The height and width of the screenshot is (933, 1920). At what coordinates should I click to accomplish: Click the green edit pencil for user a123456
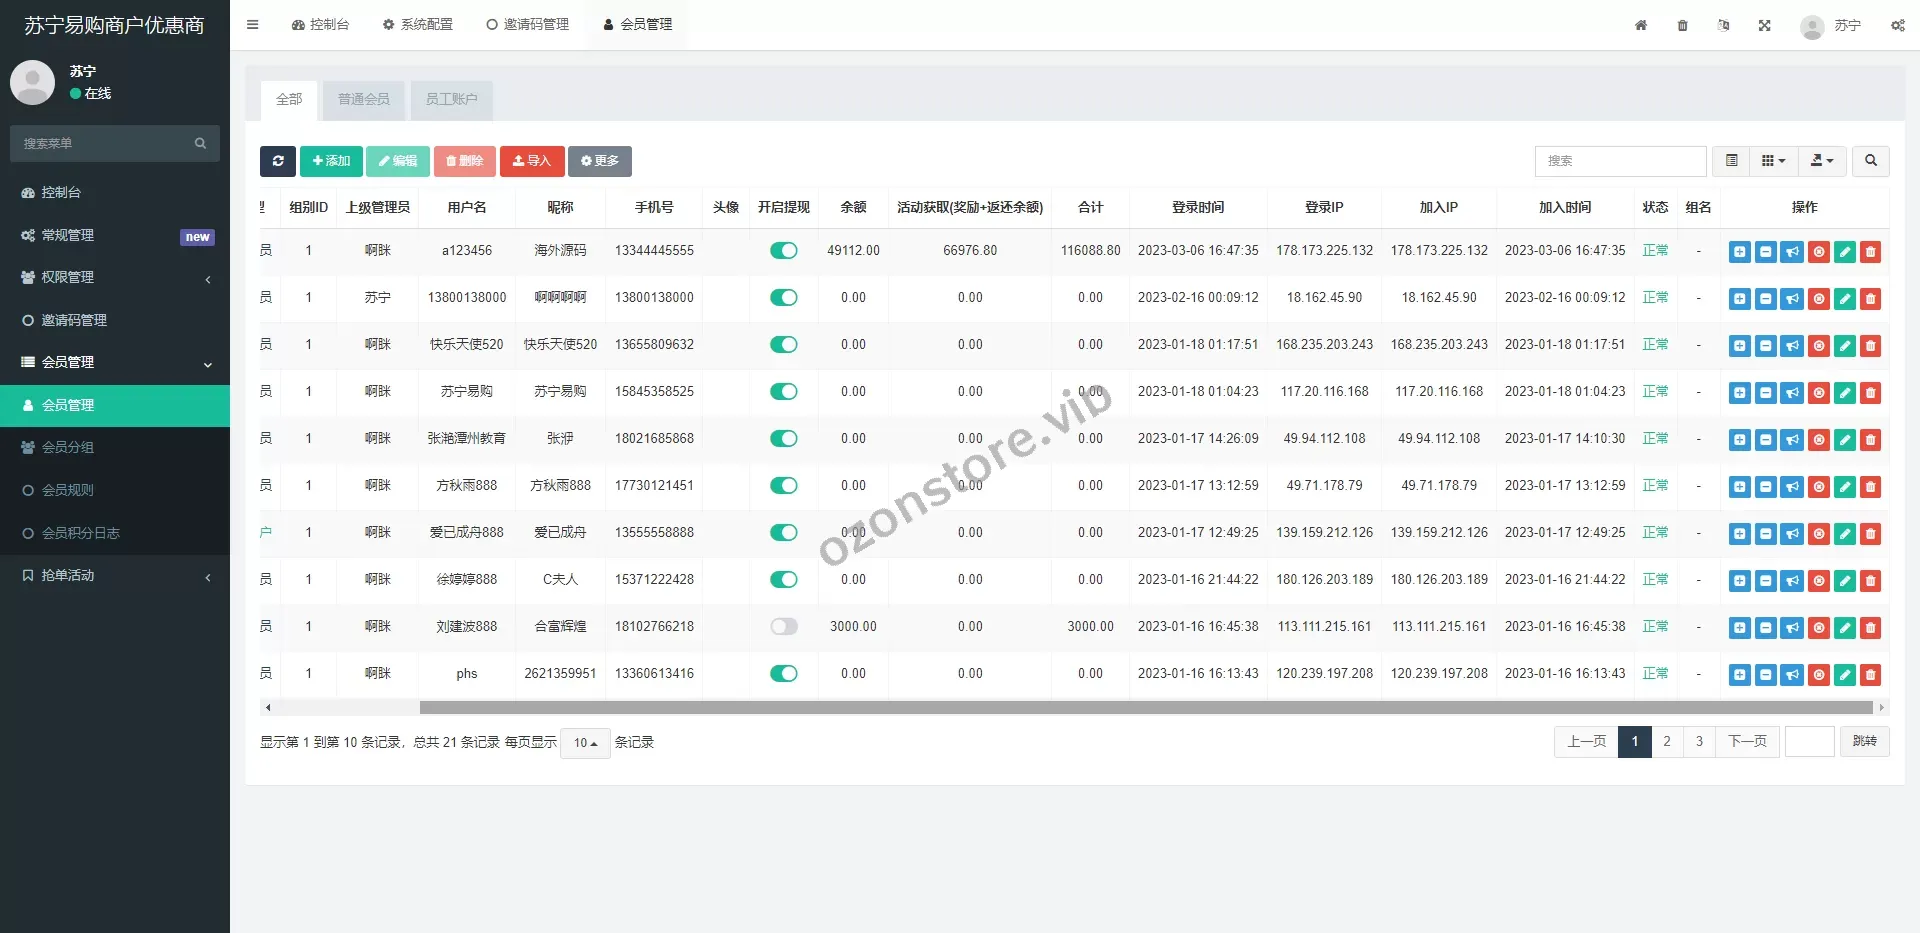1845,252
